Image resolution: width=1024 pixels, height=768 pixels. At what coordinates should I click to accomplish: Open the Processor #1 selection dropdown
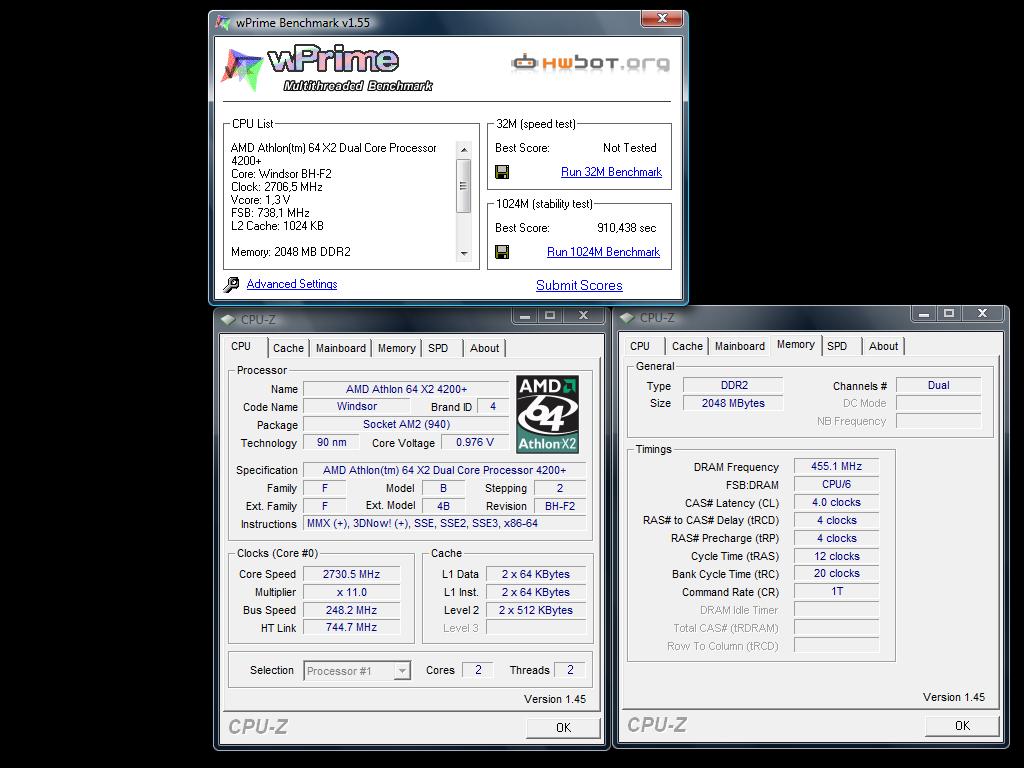pos(402,671)
